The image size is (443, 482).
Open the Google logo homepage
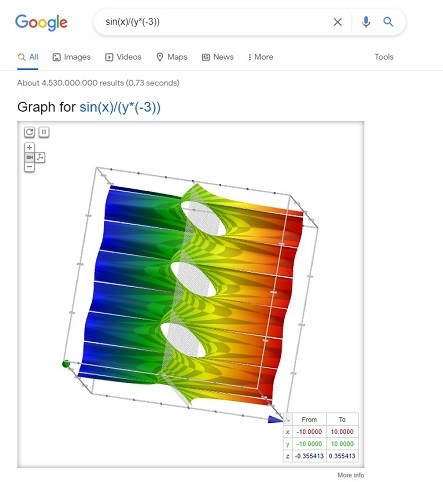click(41, 22)
